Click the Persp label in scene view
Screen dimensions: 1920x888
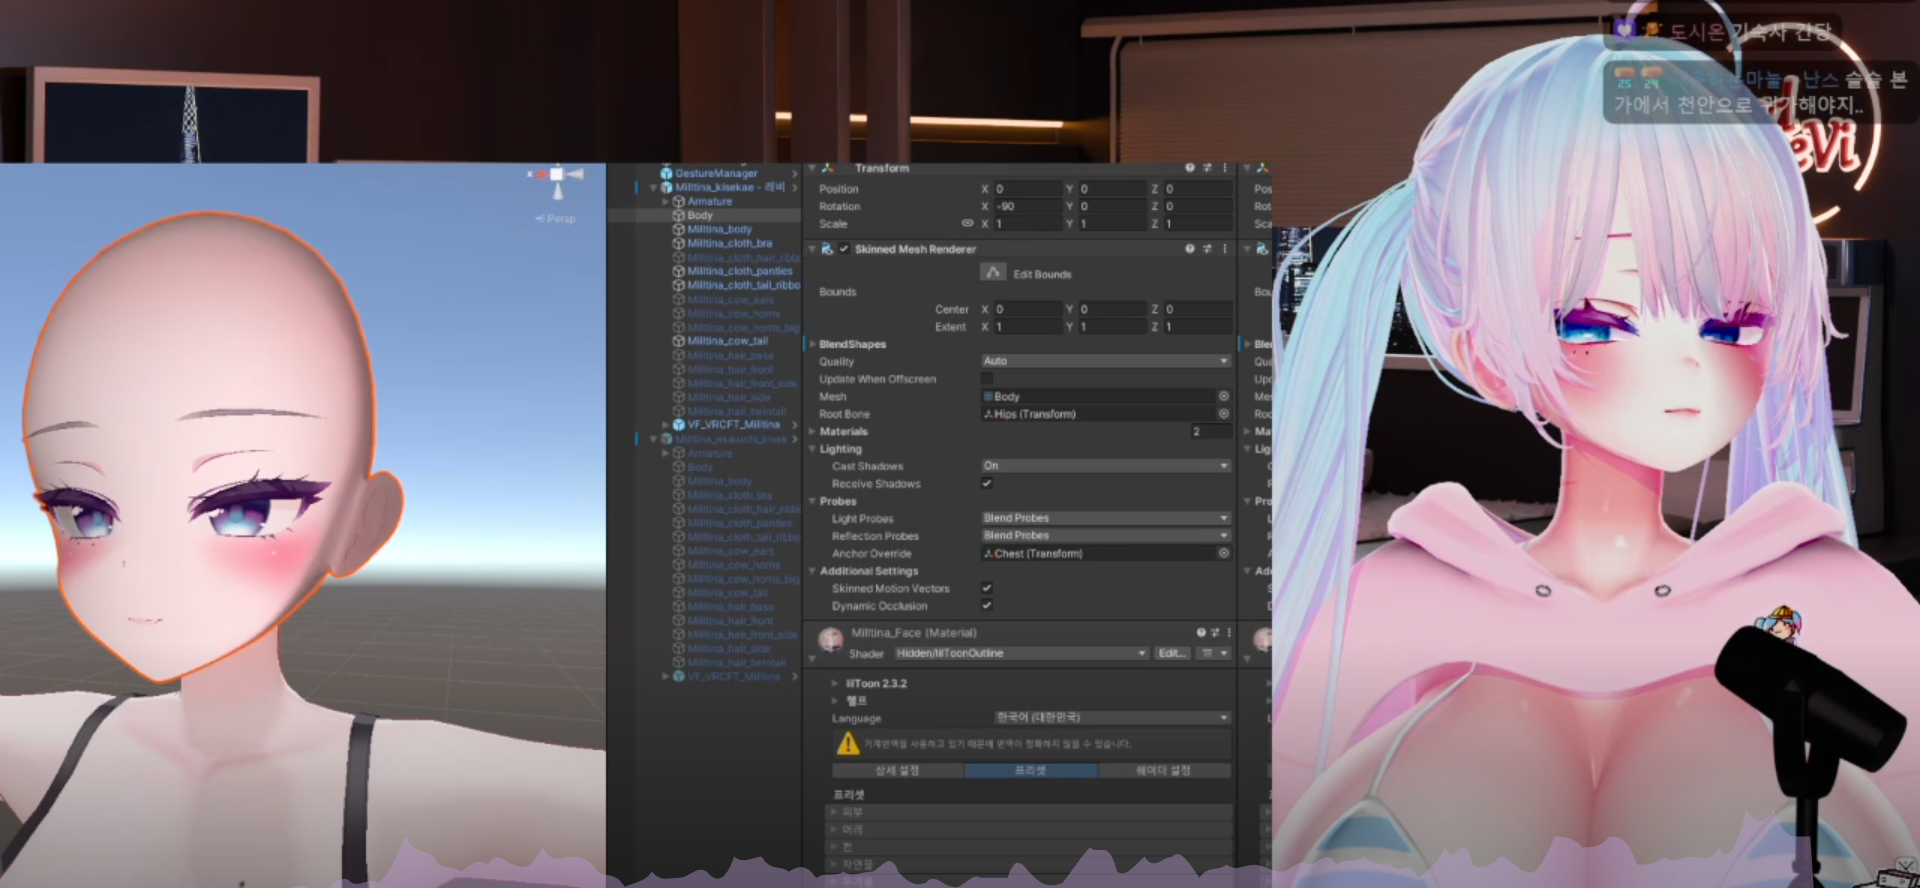[x=557, y=218]
